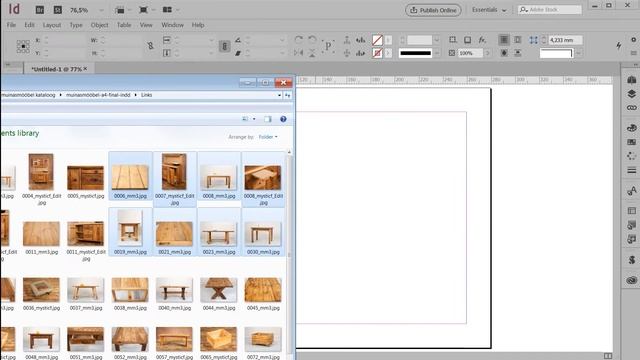
Task: Click the Links folder in Explorer breadcrumb
Action: click(147, 95)
